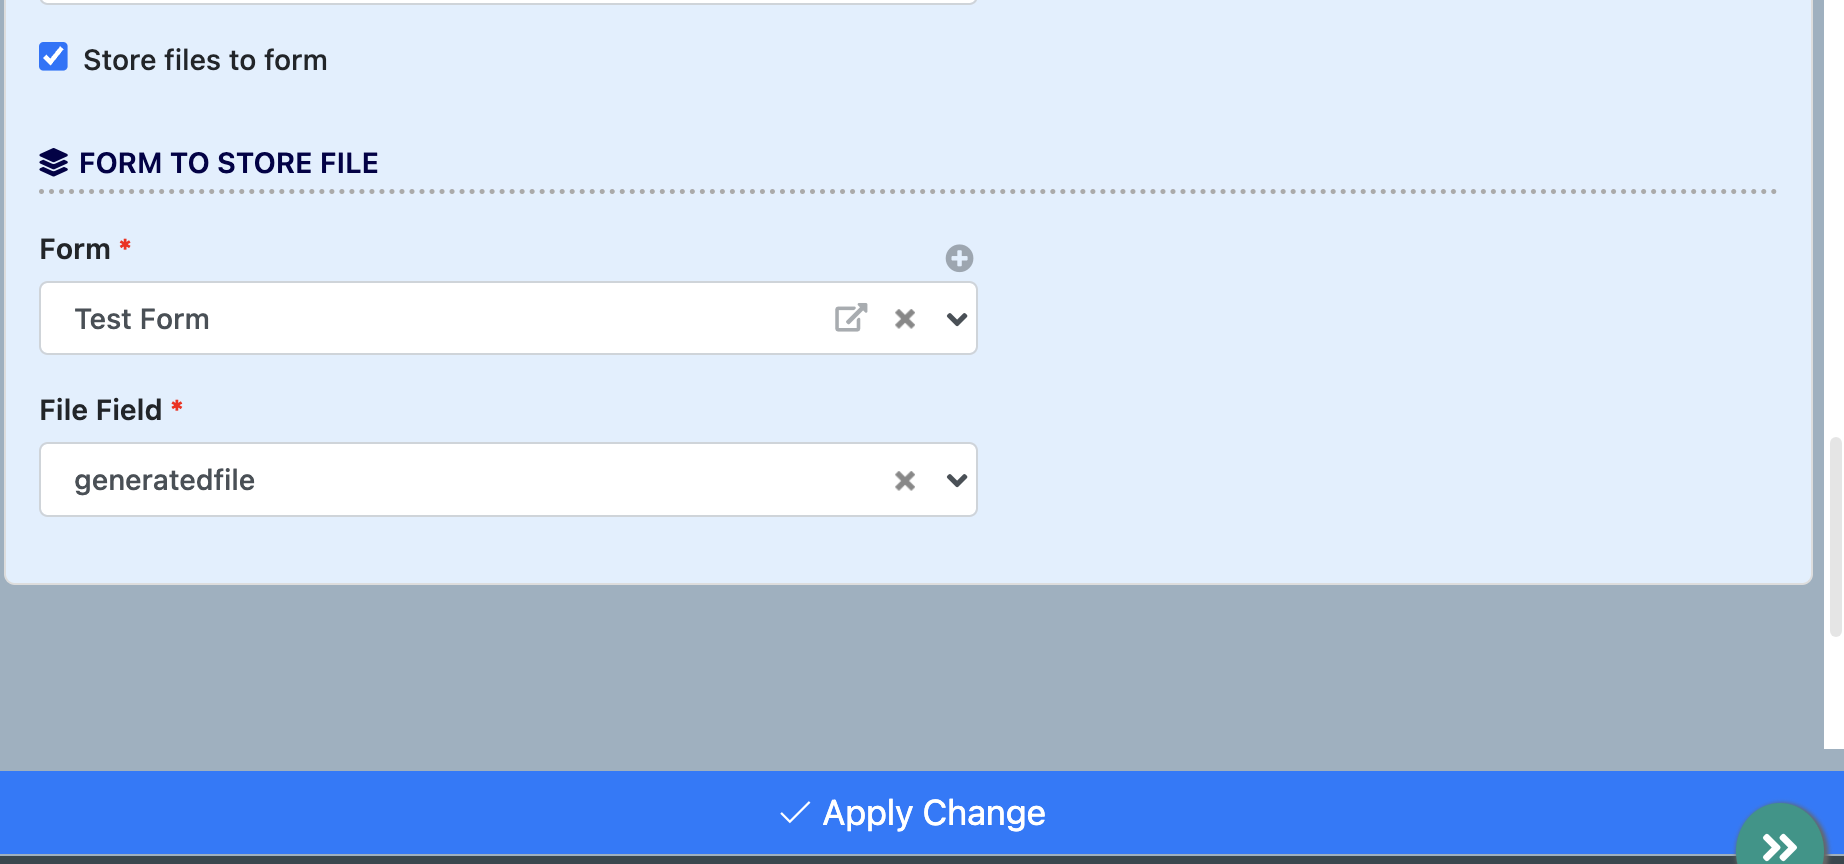Click the red asterisk next to File Field
The image size is (1844, 864).
(x=177, y=406)
